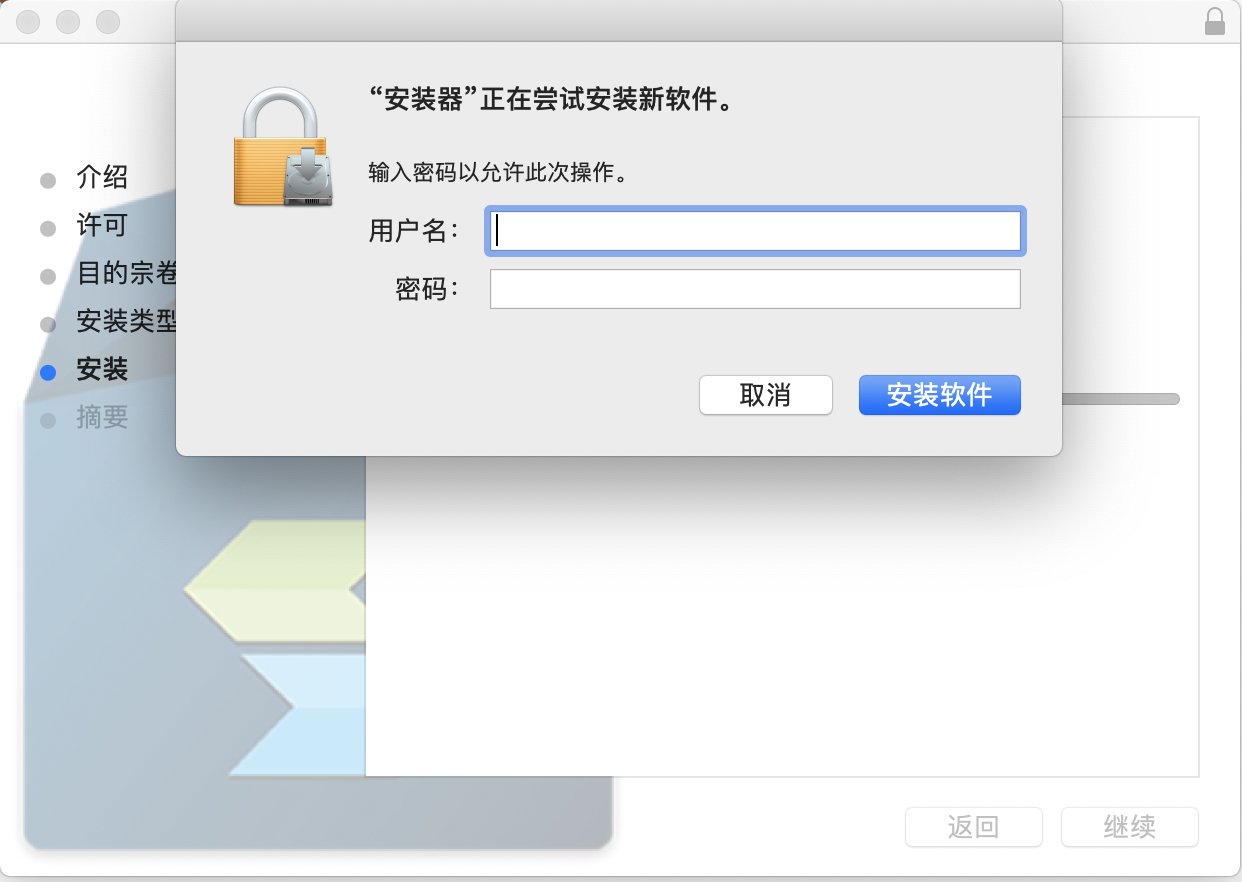Proceed with the 继续 button

[1130, 827]
